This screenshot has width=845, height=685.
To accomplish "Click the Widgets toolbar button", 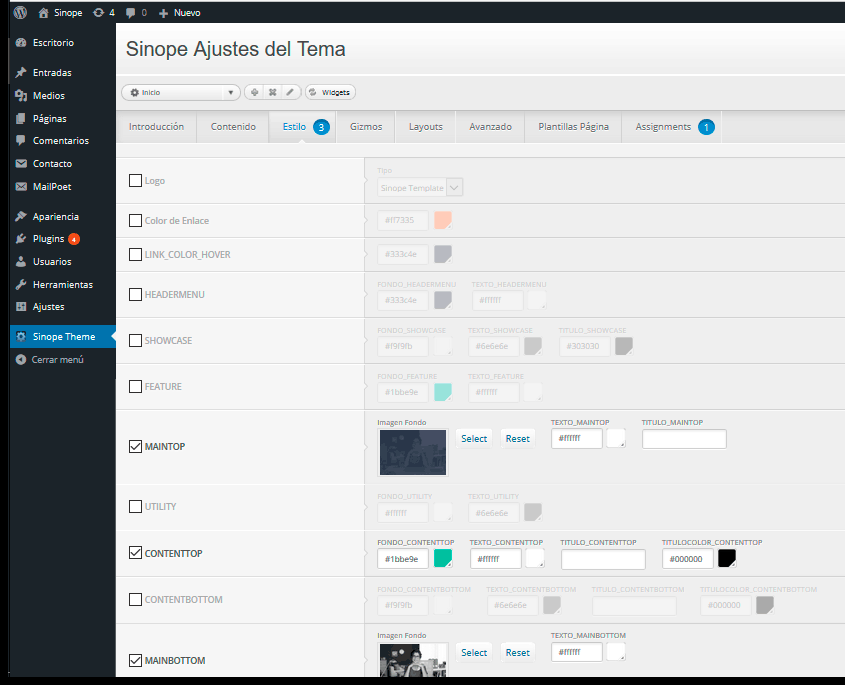I will pos(330,92).
